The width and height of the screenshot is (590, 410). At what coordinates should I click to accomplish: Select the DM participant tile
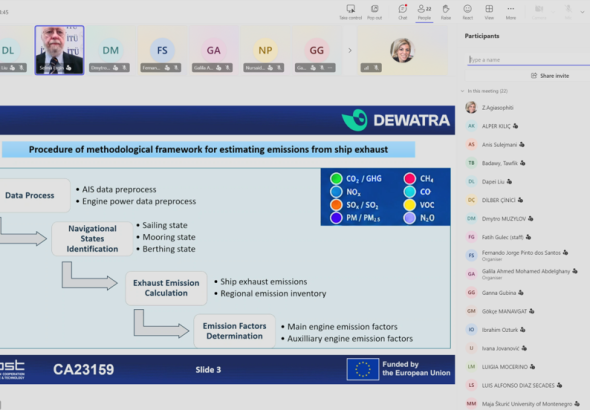(x=110, y=50)
